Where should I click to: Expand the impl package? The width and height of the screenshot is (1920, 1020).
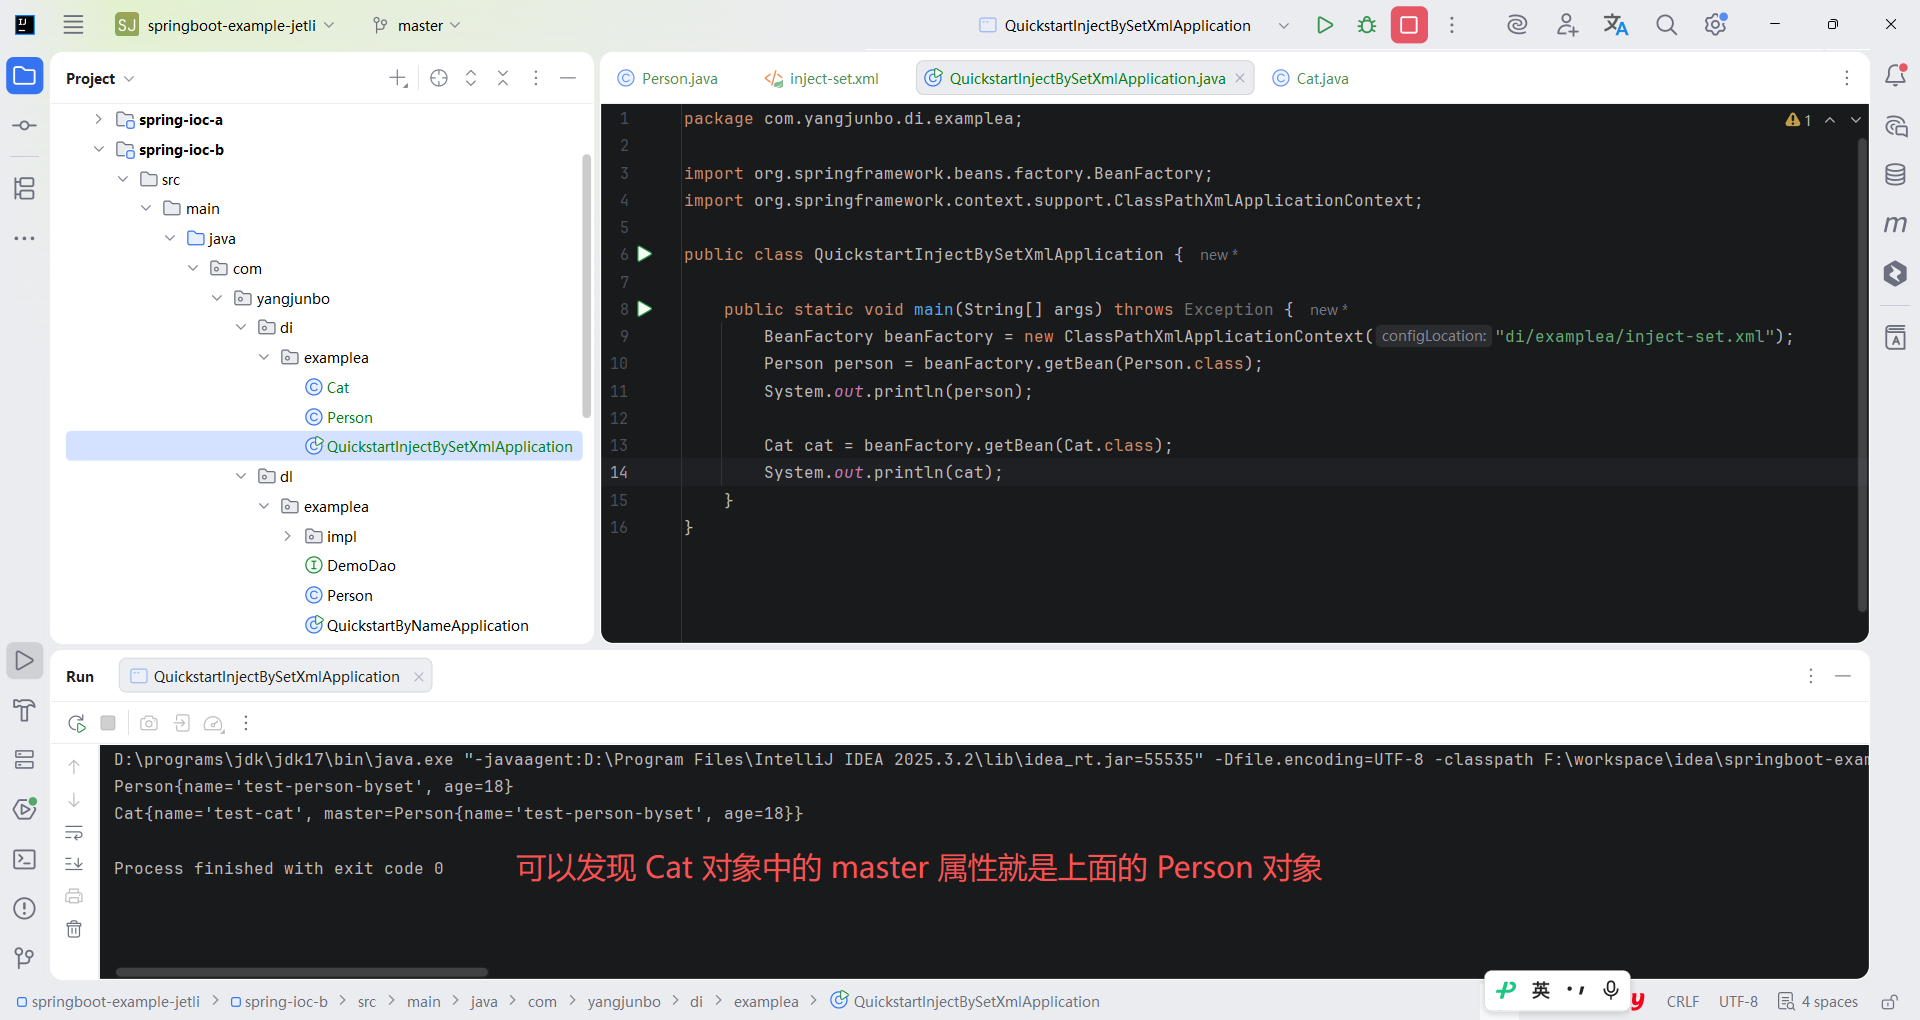287,536
